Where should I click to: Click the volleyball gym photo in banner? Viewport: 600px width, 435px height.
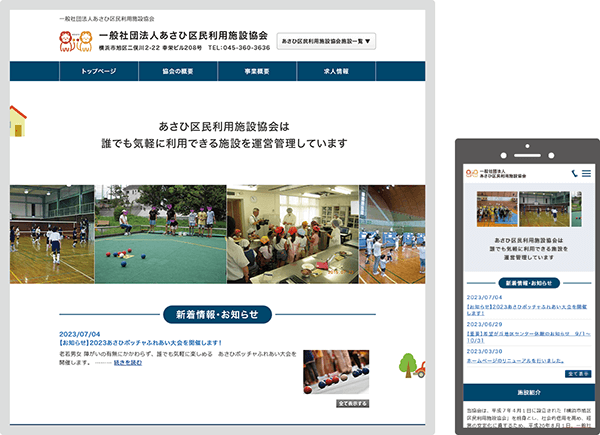click(52, 234)
